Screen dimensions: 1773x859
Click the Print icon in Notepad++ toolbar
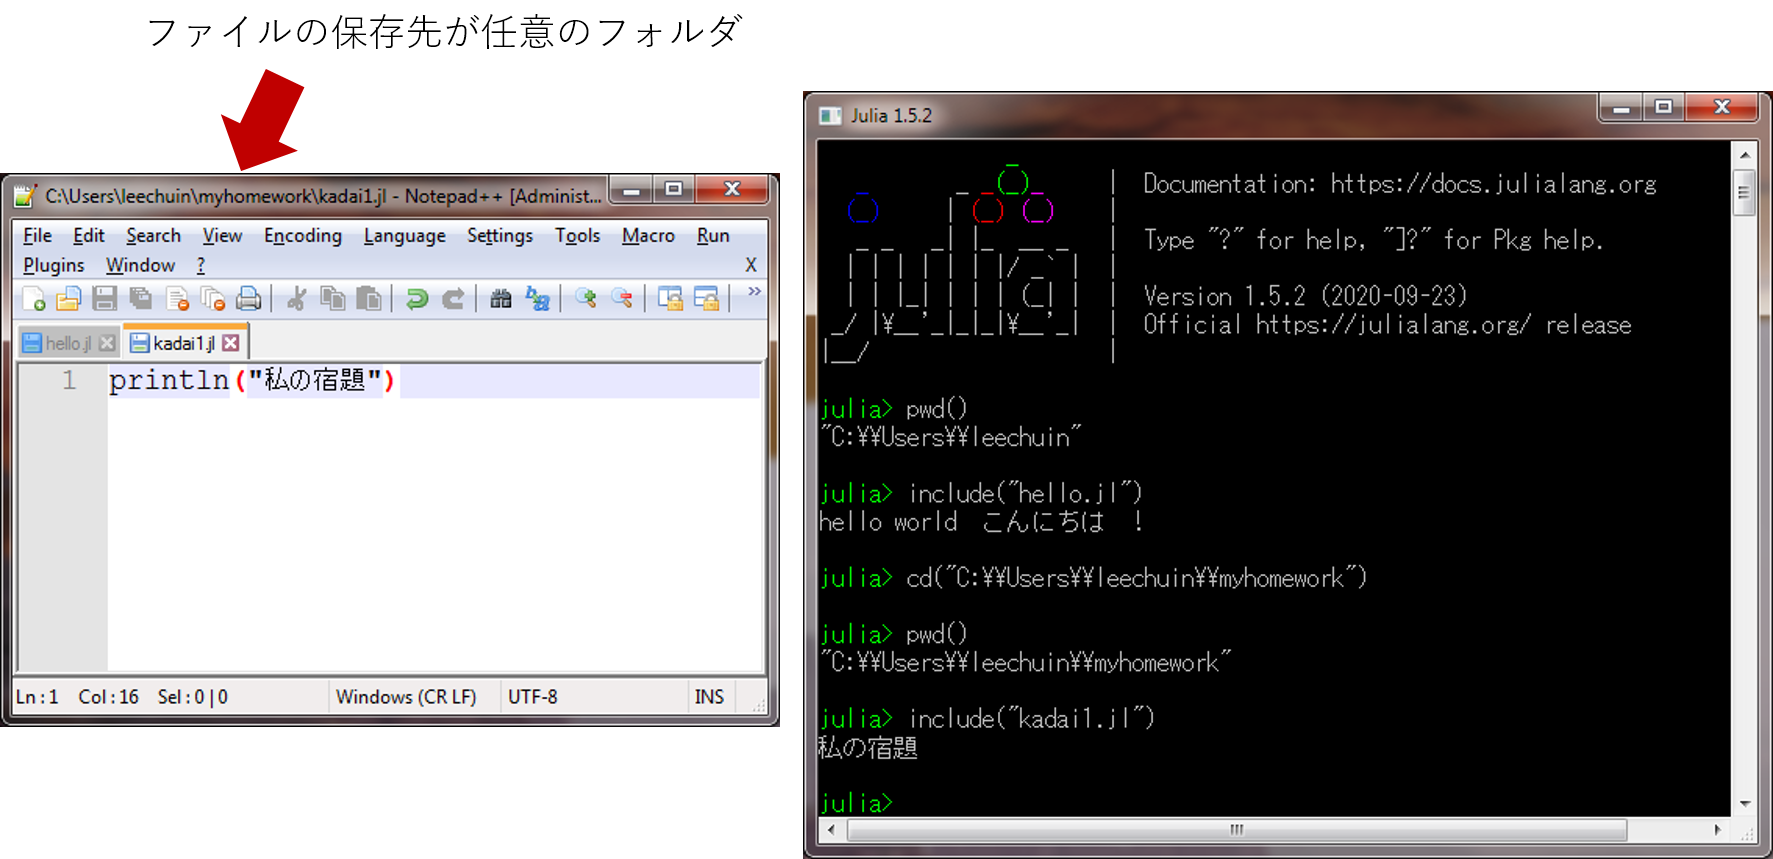(x=248, y=298)
